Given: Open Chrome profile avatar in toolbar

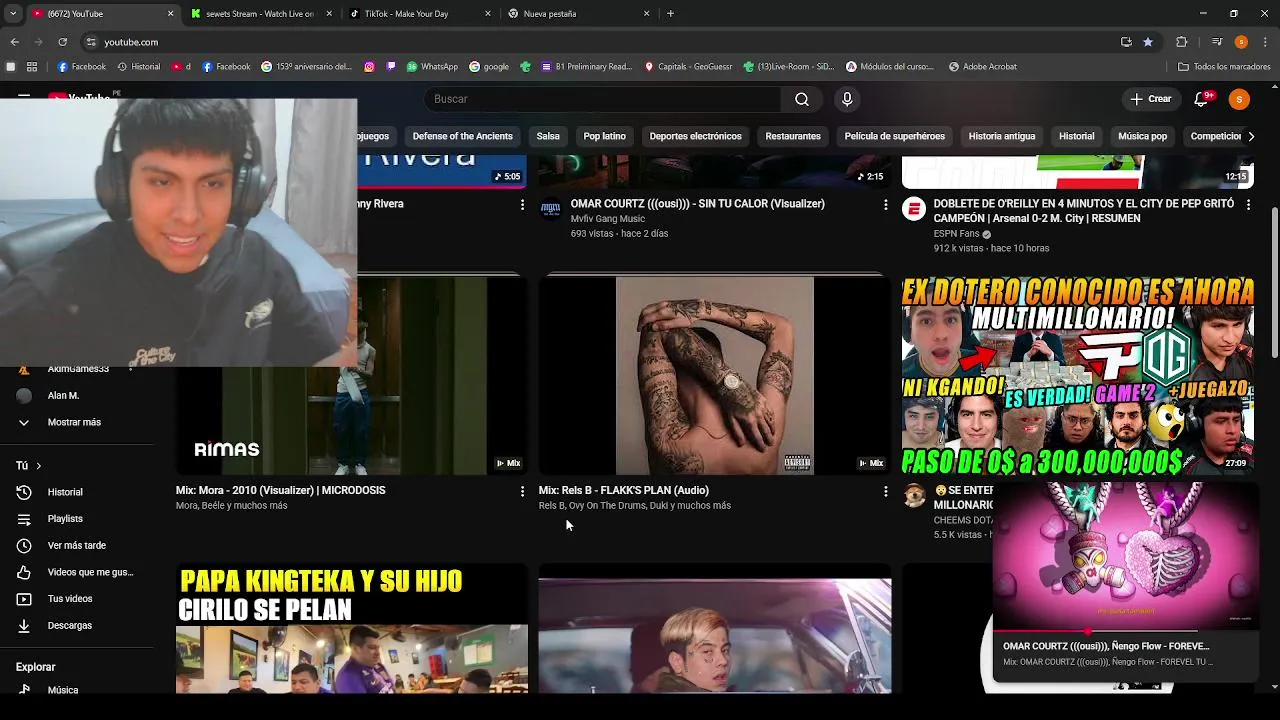Looking at the screenshot, I should (x=1241, y=42).
